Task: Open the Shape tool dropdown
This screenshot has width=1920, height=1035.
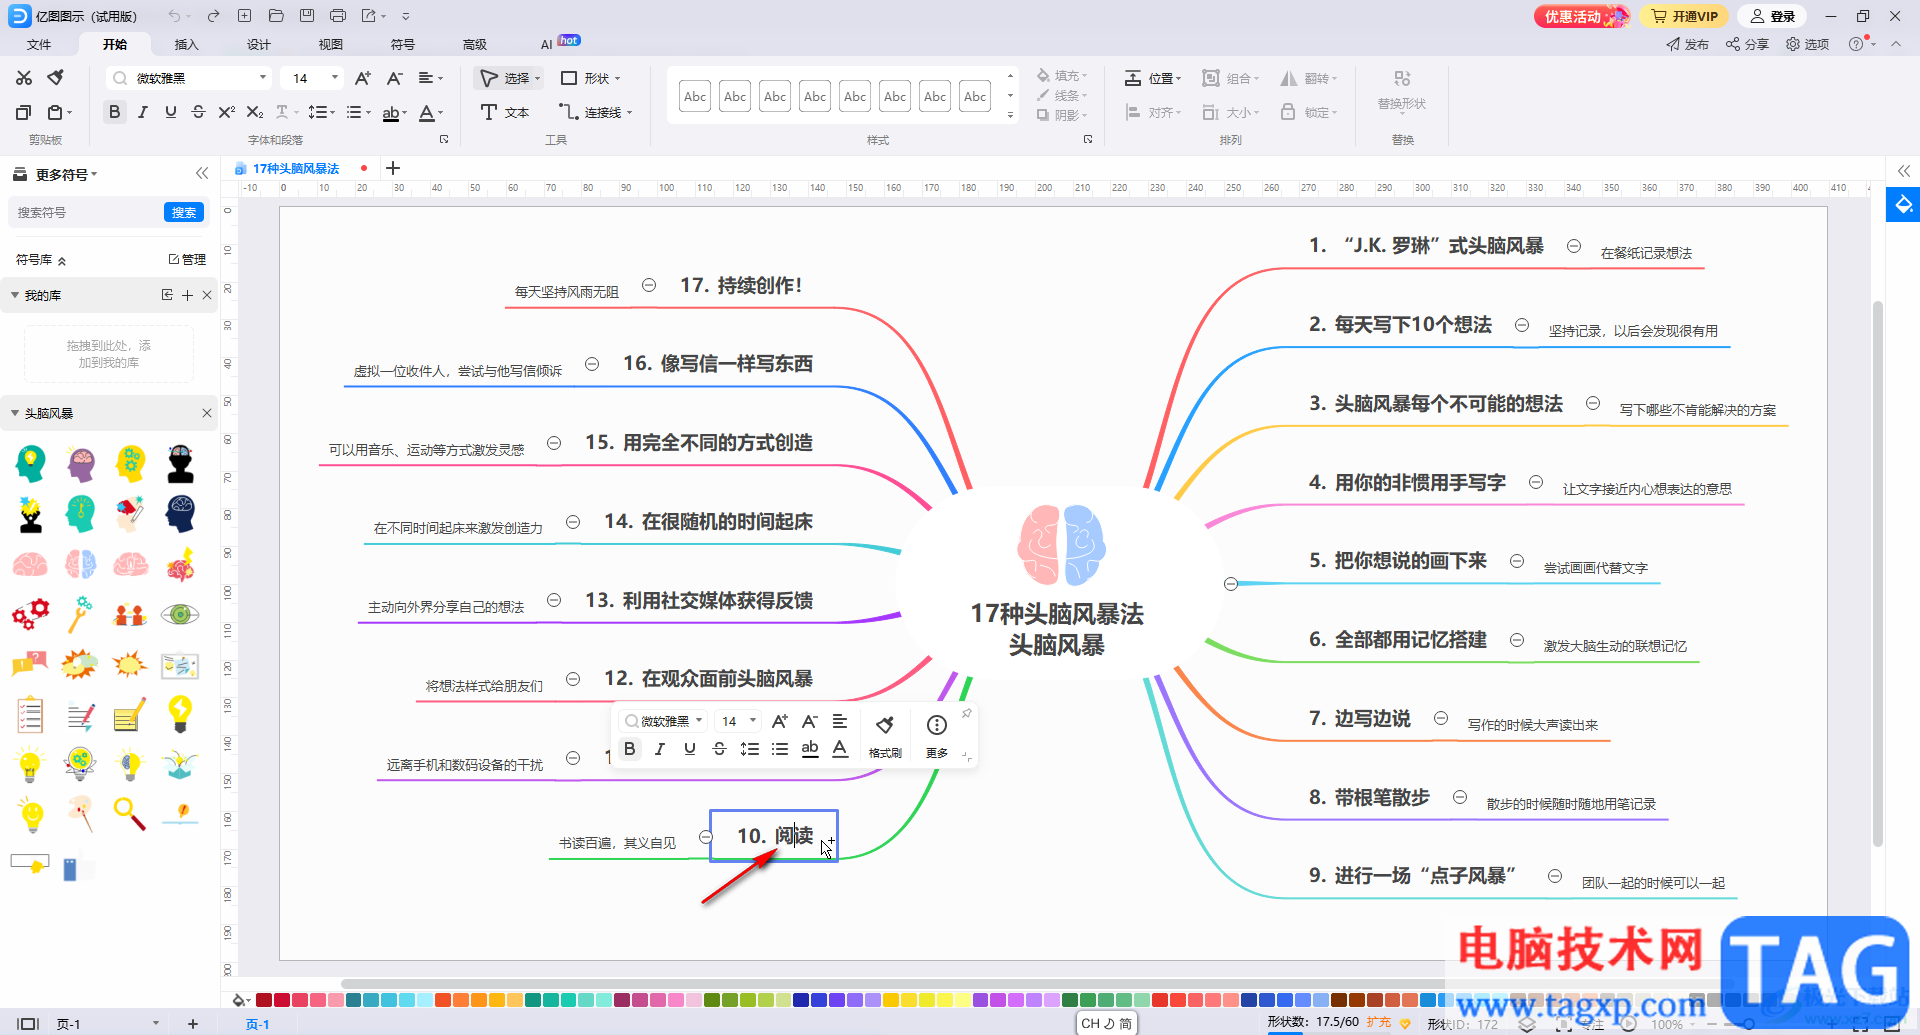Action: [x=591, y=78]
